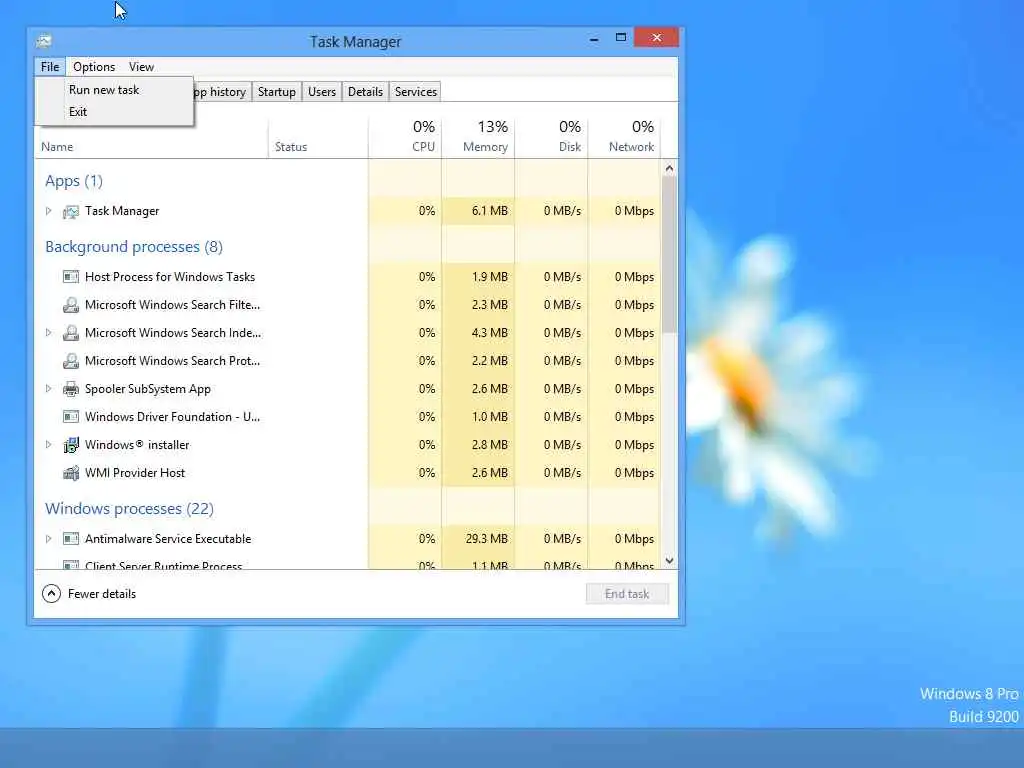This screenshot has width=1024, height=768.
Task: Switch to the Details tab
Action: tap(365, 92)
